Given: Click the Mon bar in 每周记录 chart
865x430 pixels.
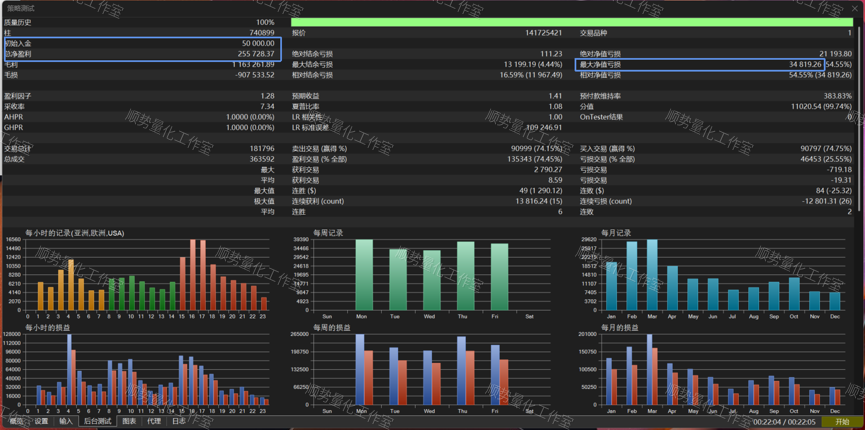Looking at the screenshot, I should (364, 274).
